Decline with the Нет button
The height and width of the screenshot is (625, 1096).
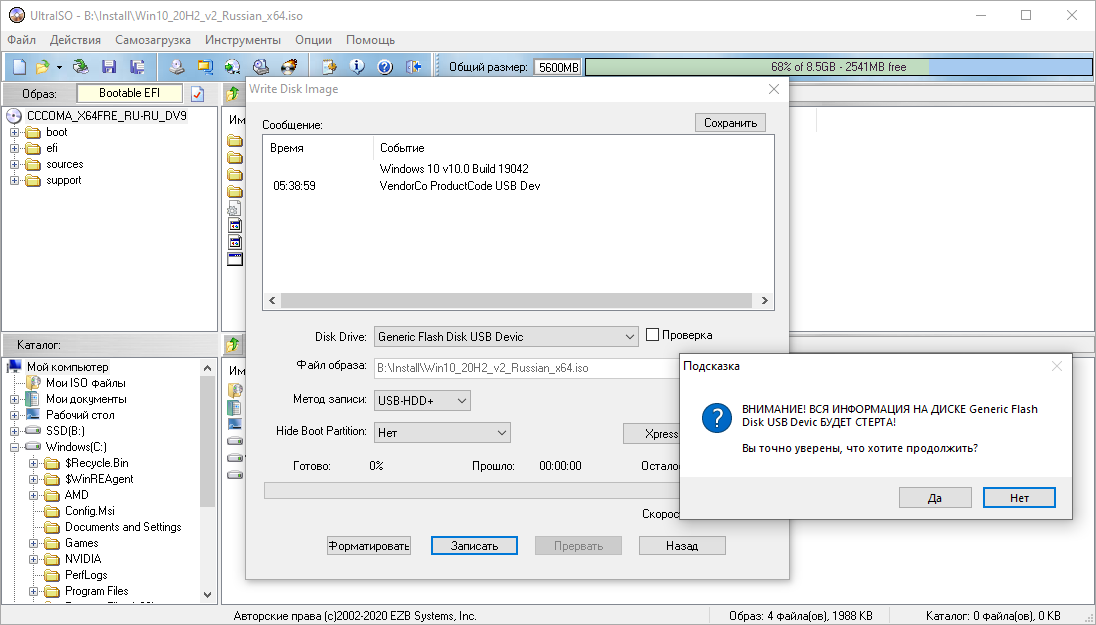(1019, 498)
